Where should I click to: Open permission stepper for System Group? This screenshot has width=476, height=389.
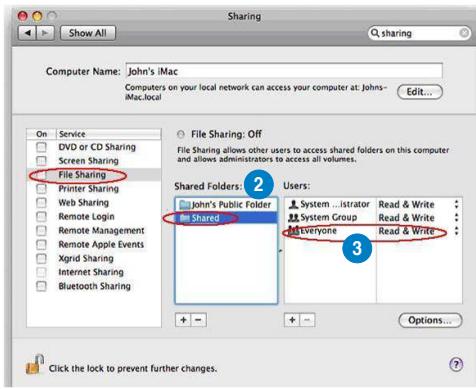coord(456,218)
